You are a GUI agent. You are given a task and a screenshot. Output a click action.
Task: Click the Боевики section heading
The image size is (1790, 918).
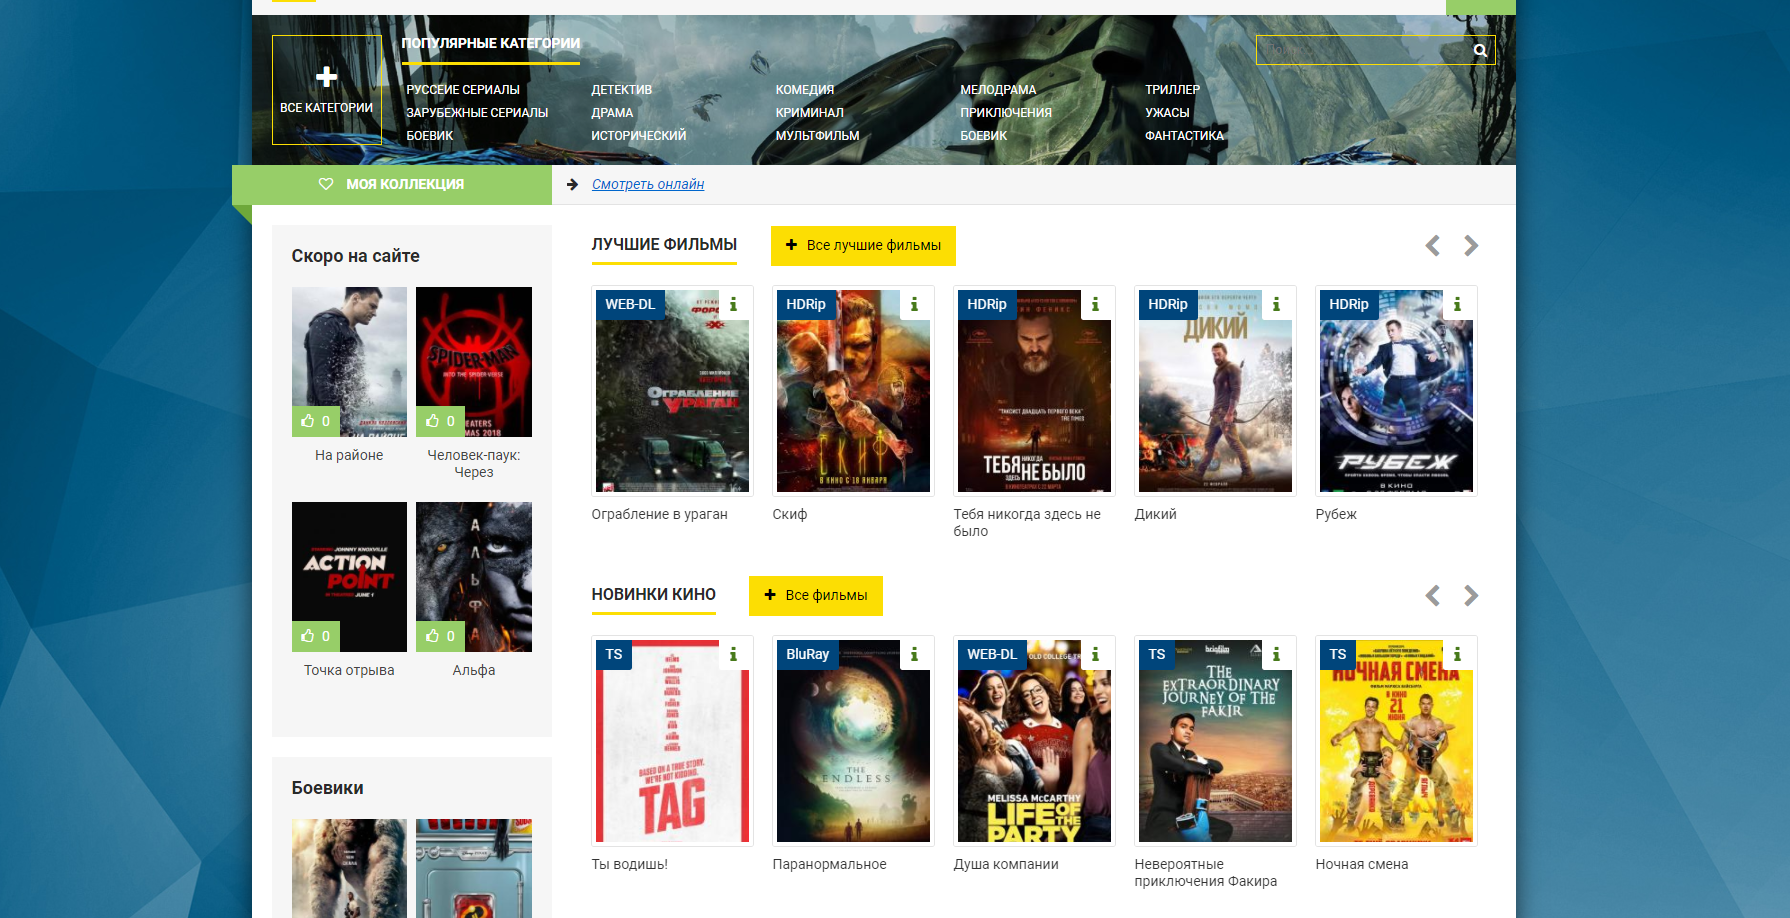(327, 788)
